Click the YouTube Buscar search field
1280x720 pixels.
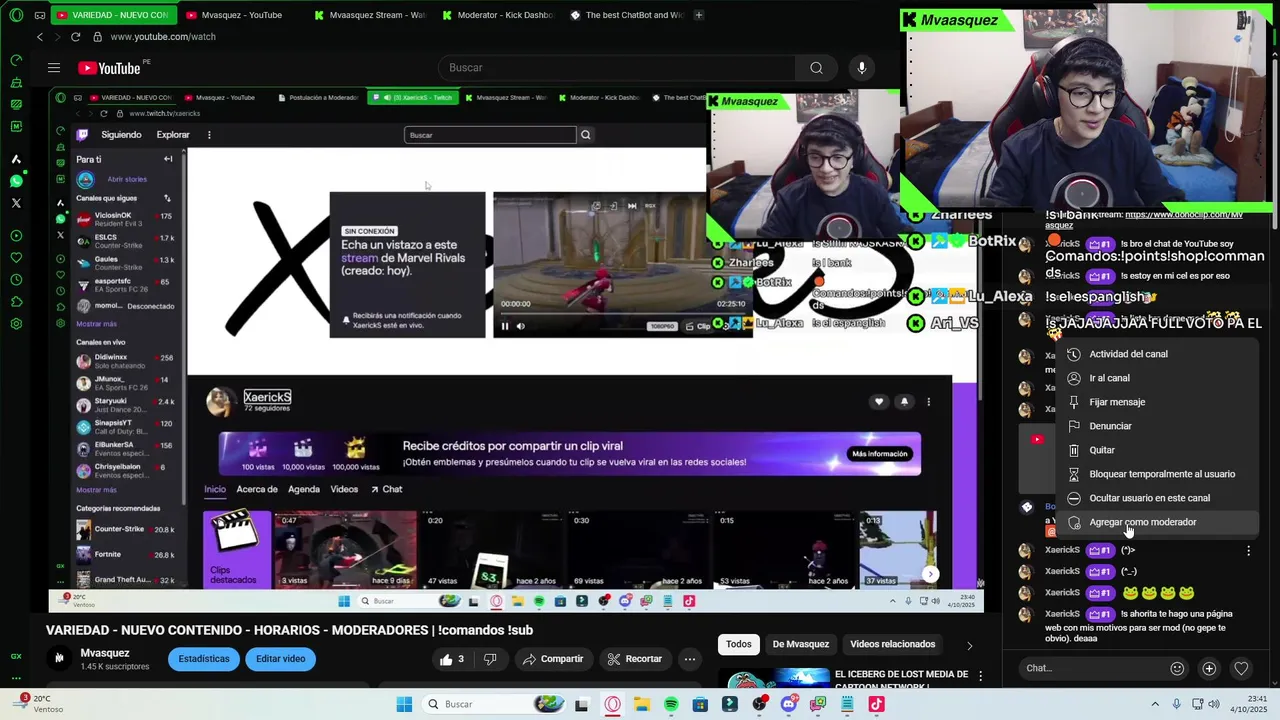[x=617, y=68]
